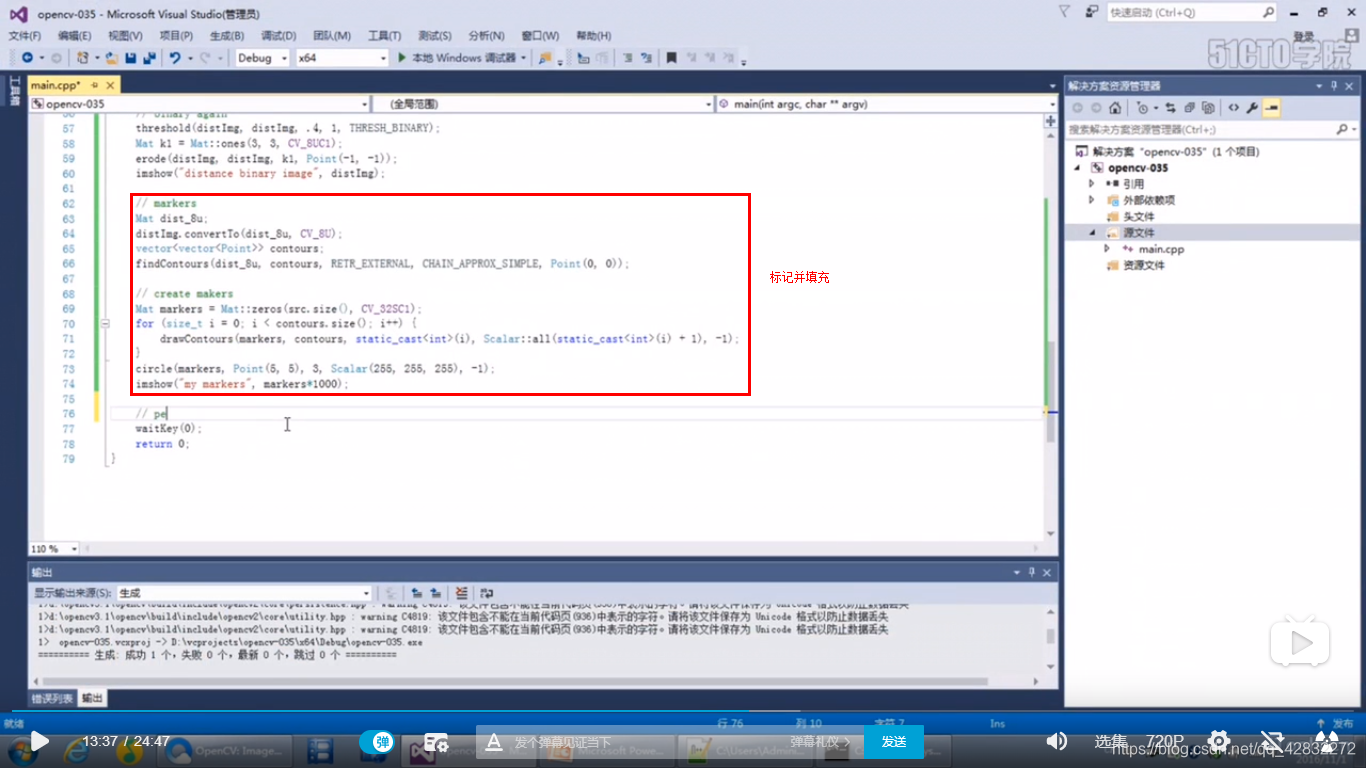Click the New Project toolbar icon
1366x768 pixels.
[83, 58]
